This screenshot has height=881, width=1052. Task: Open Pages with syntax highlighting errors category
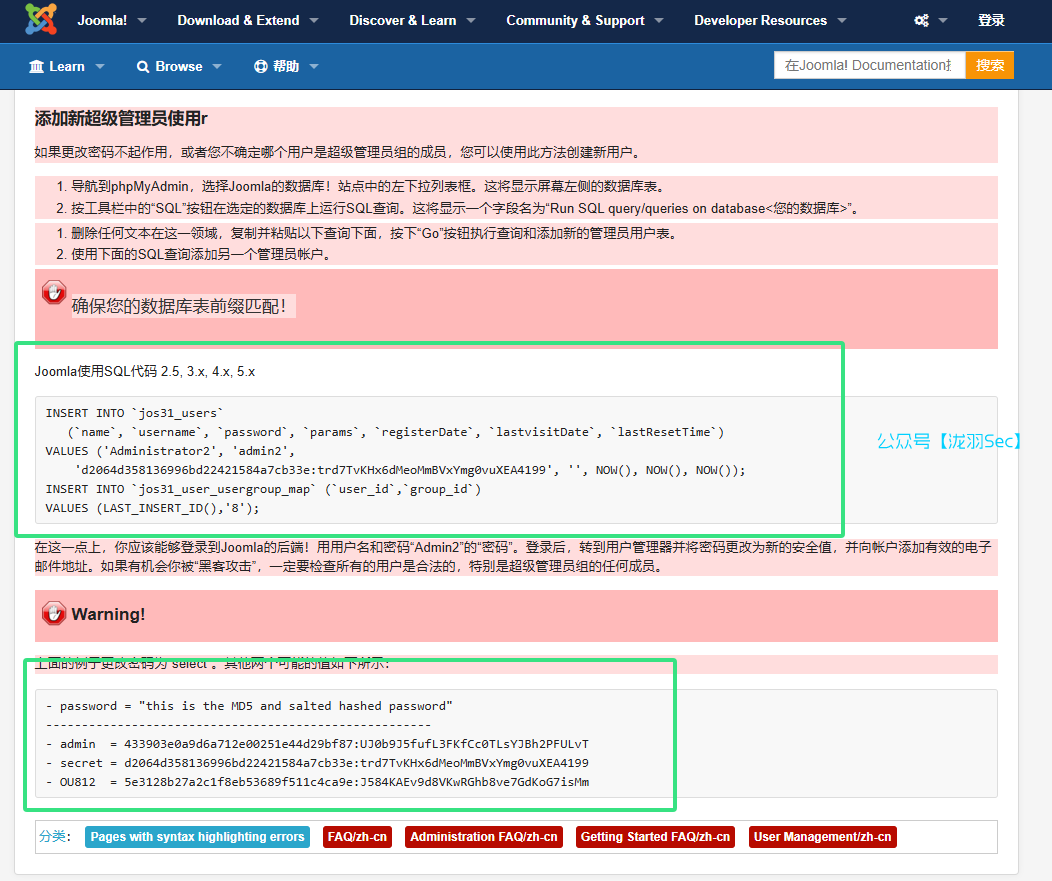coord(197,837)
